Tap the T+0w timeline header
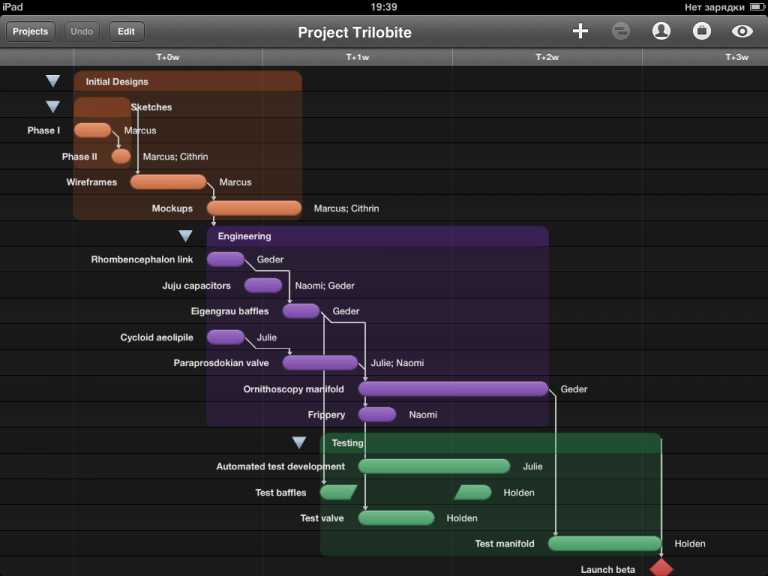Image resolution: width=768 pixels, height=576 pixels. 168,57
